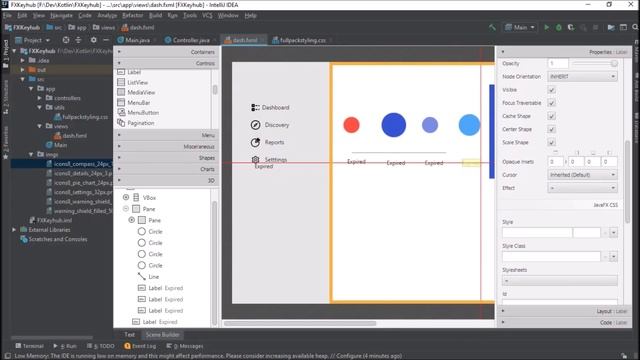Open the Main run configuration dropdown
The width and height of the screenshot is (640, 360).
point(520,27)
